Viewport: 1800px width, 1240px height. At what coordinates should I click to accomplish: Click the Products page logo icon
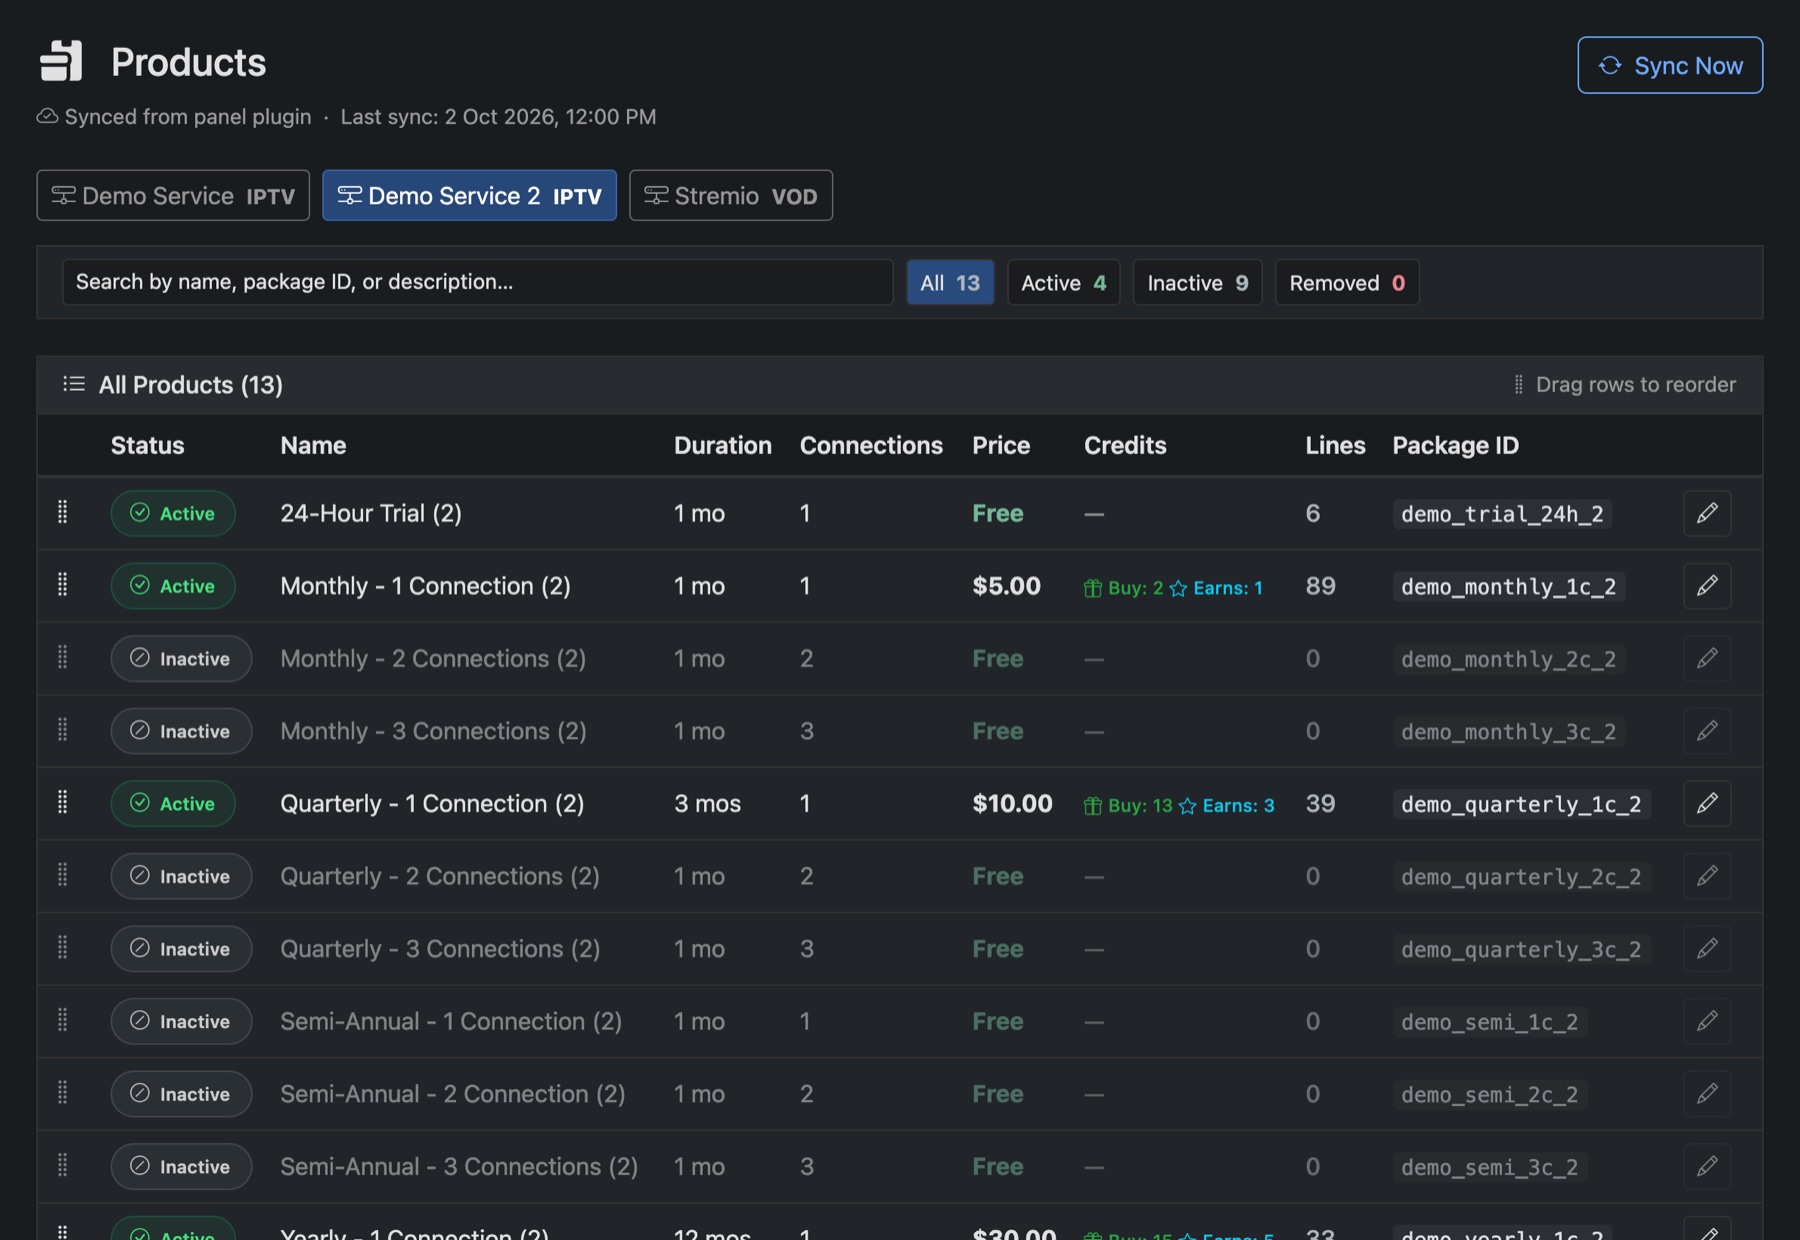point(61,61)
